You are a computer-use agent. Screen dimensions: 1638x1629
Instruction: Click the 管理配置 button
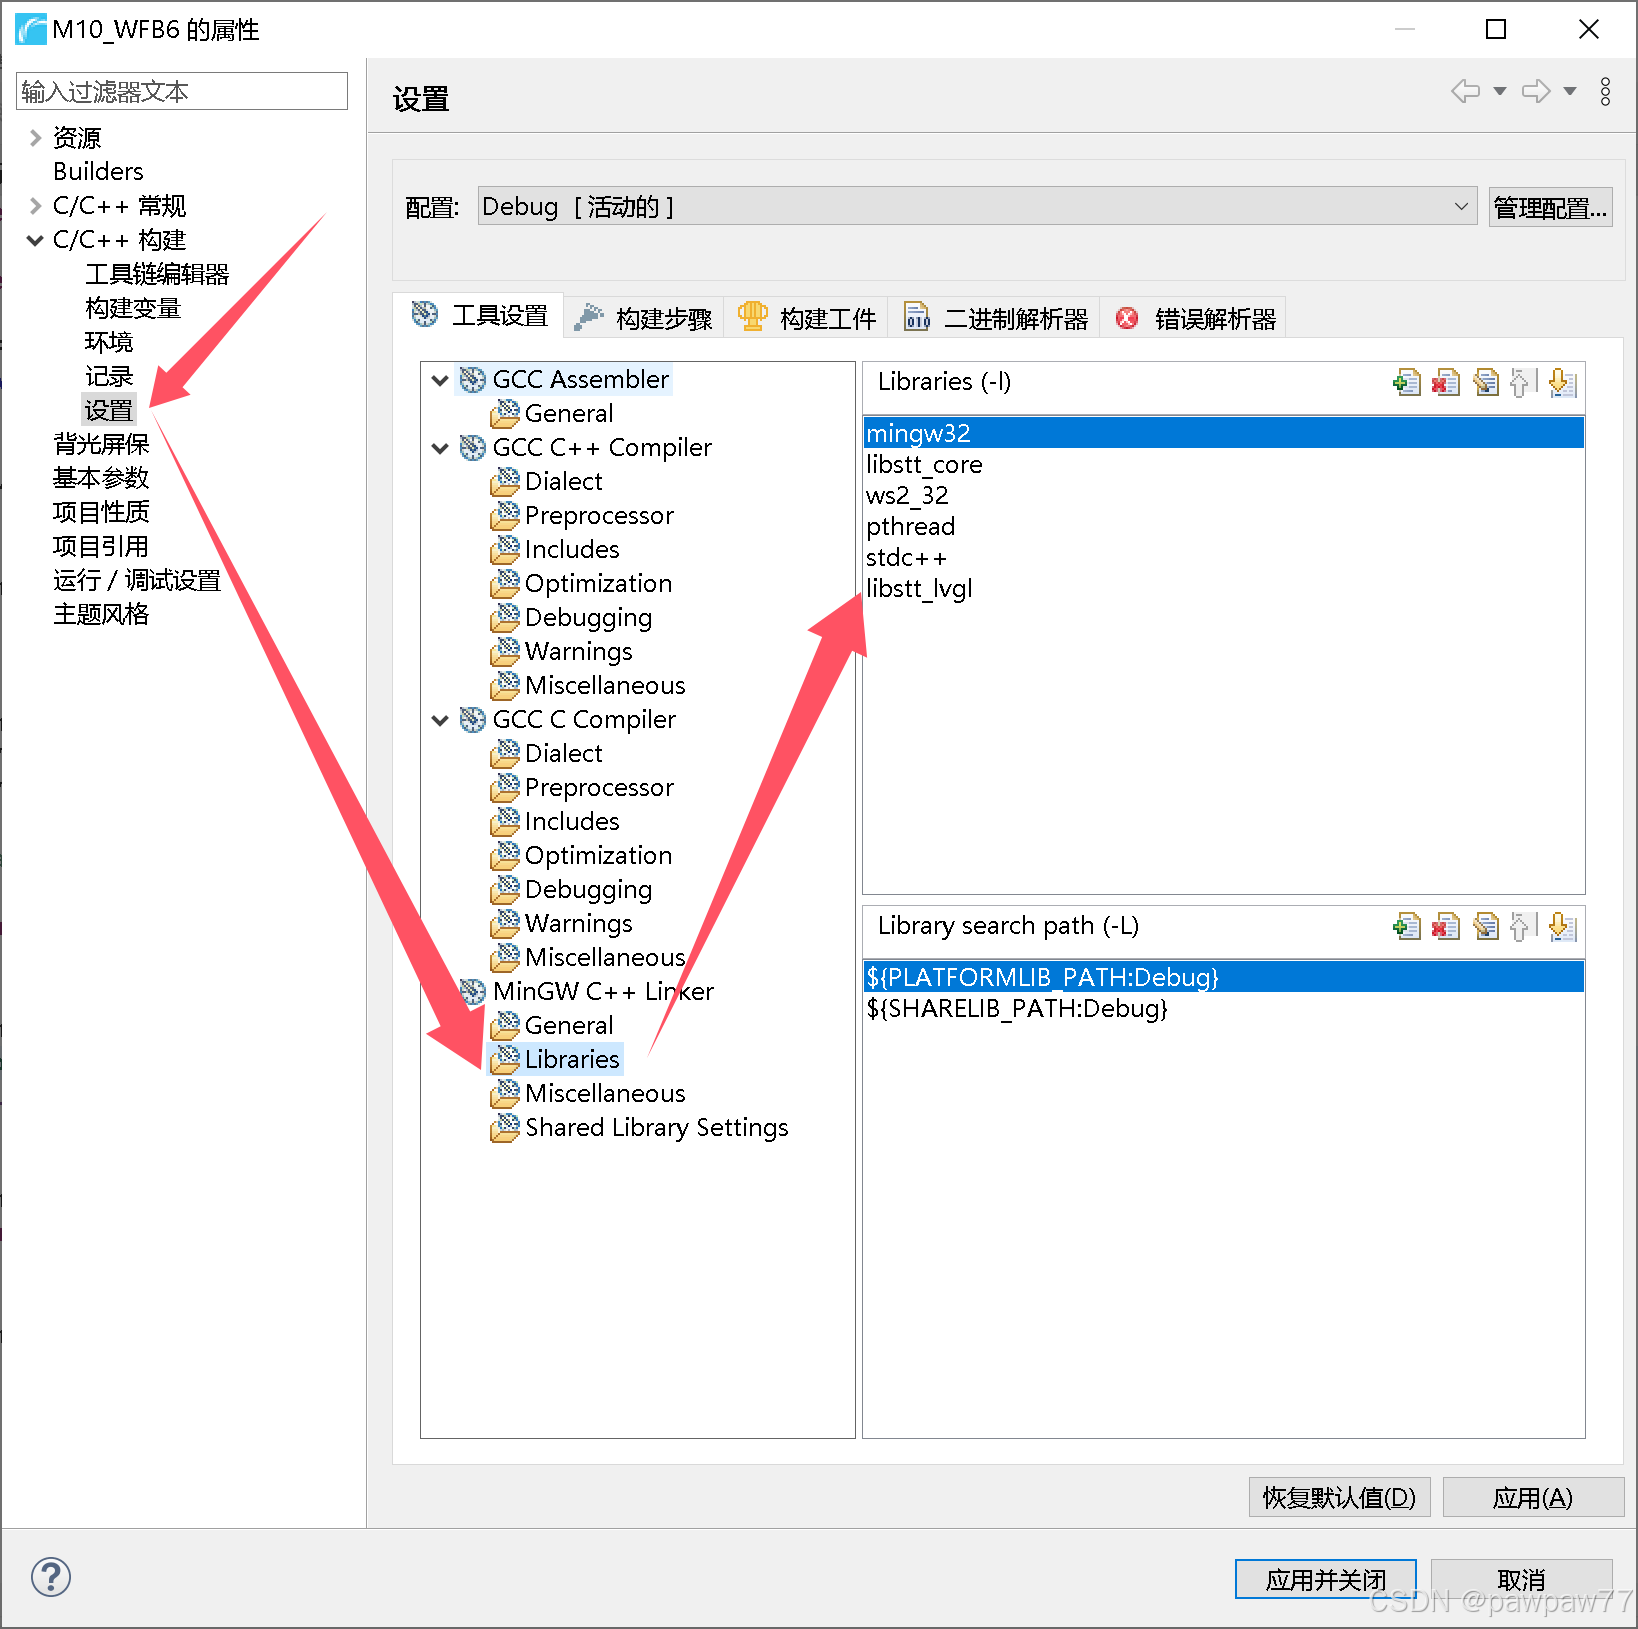click(1550, 206)
